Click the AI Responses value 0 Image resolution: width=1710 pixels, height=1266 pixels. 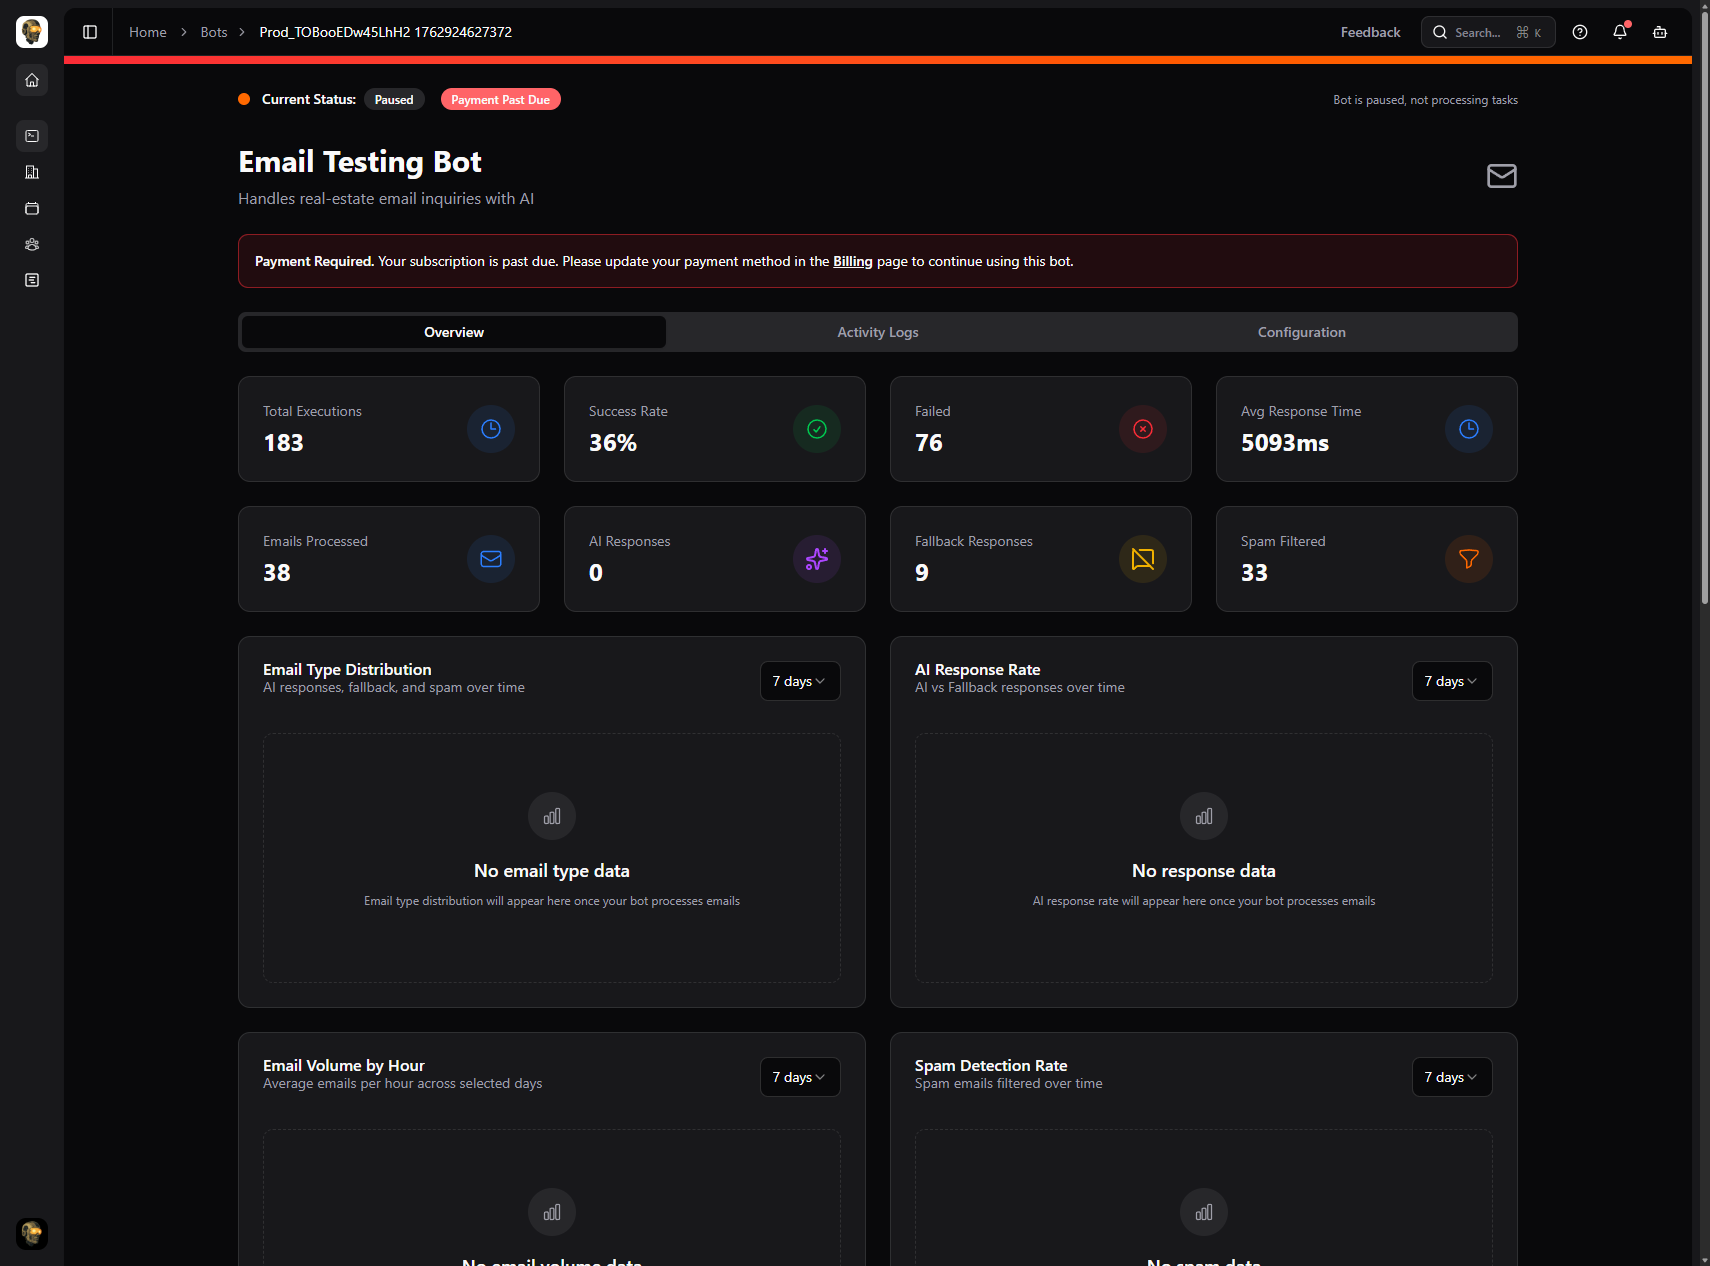click(596, 573)
